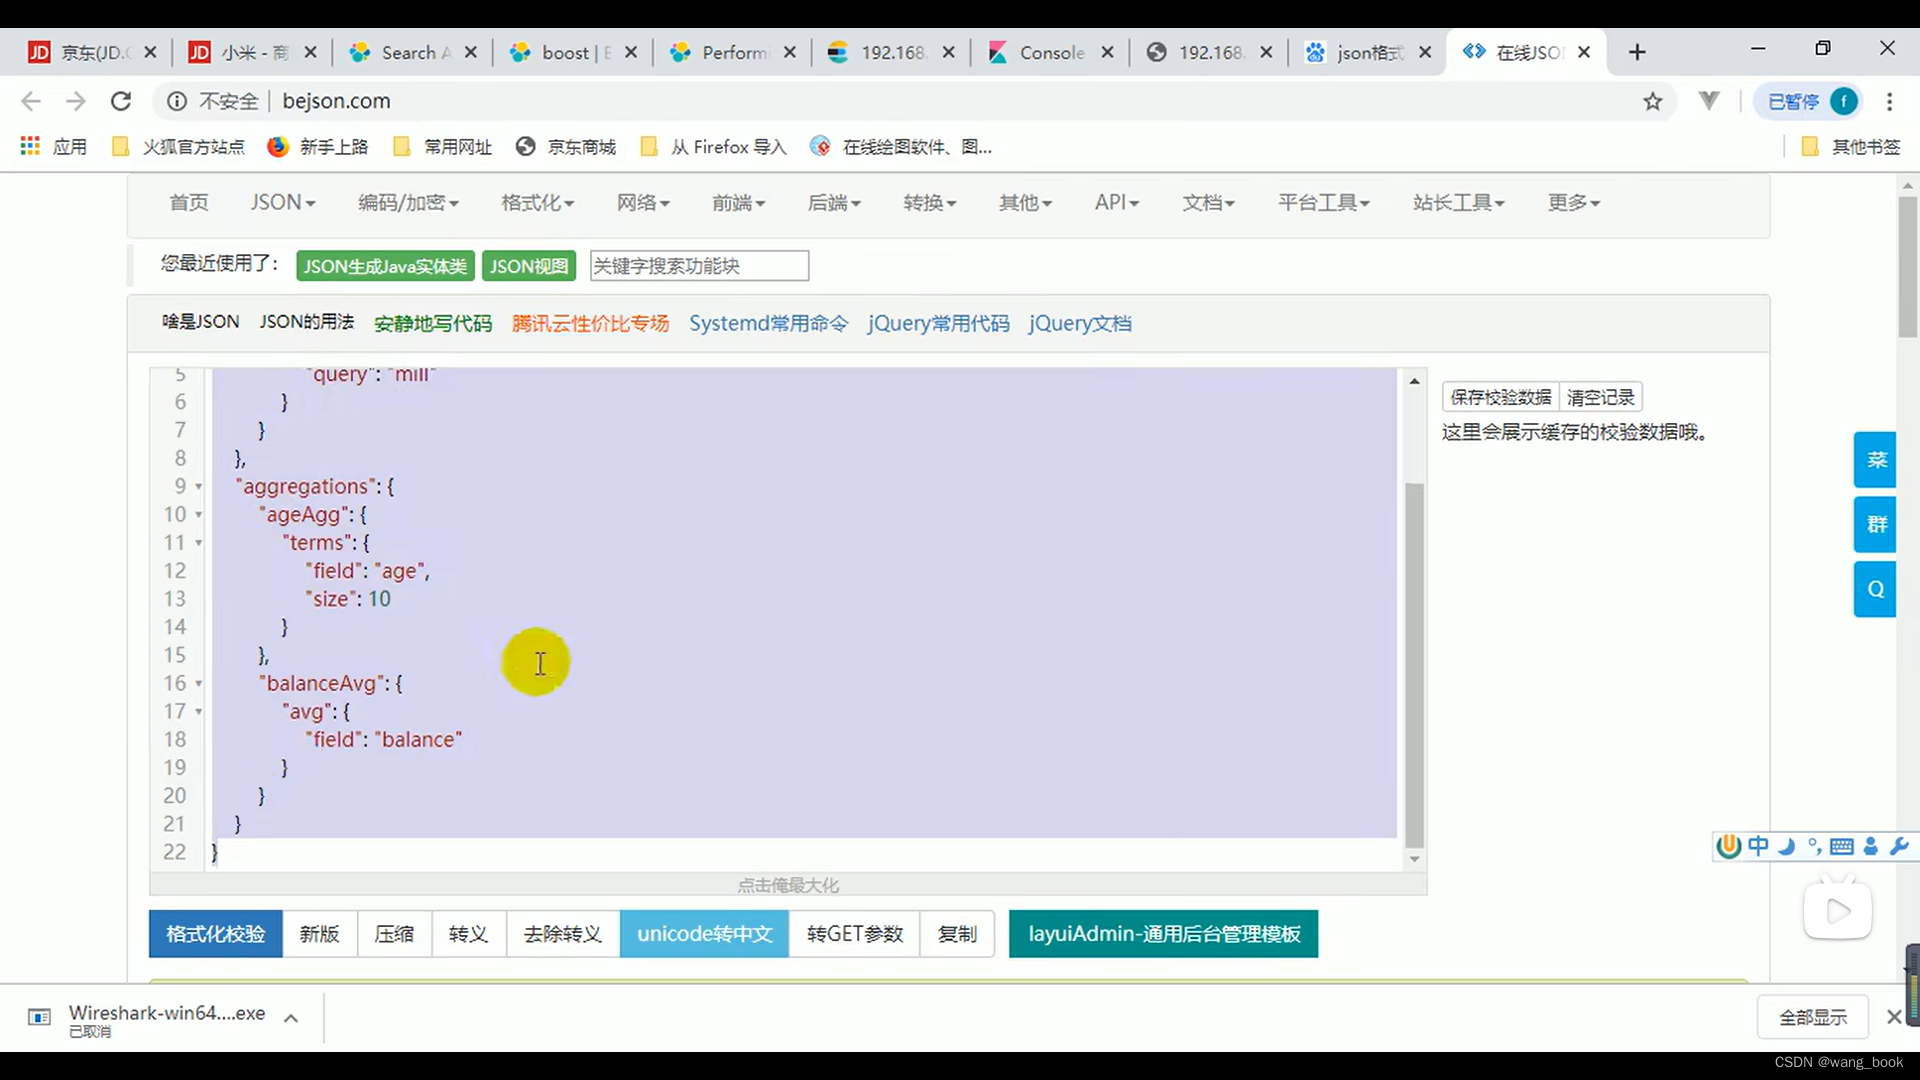The image size is (1920, 1080).
Task: Click the site info icon in address bar
Action: click(177, 101)
